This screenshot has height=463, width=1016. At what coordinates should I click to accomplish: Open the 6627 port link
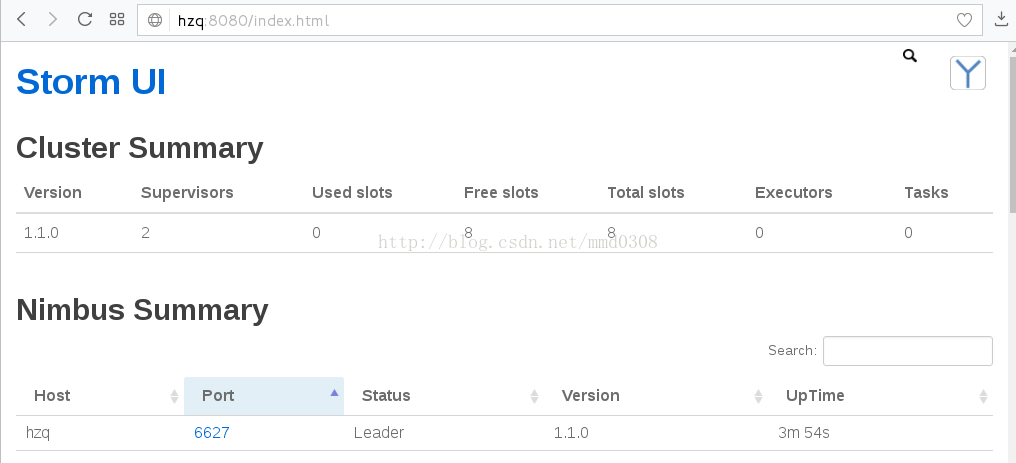click(x=212, y=433)
